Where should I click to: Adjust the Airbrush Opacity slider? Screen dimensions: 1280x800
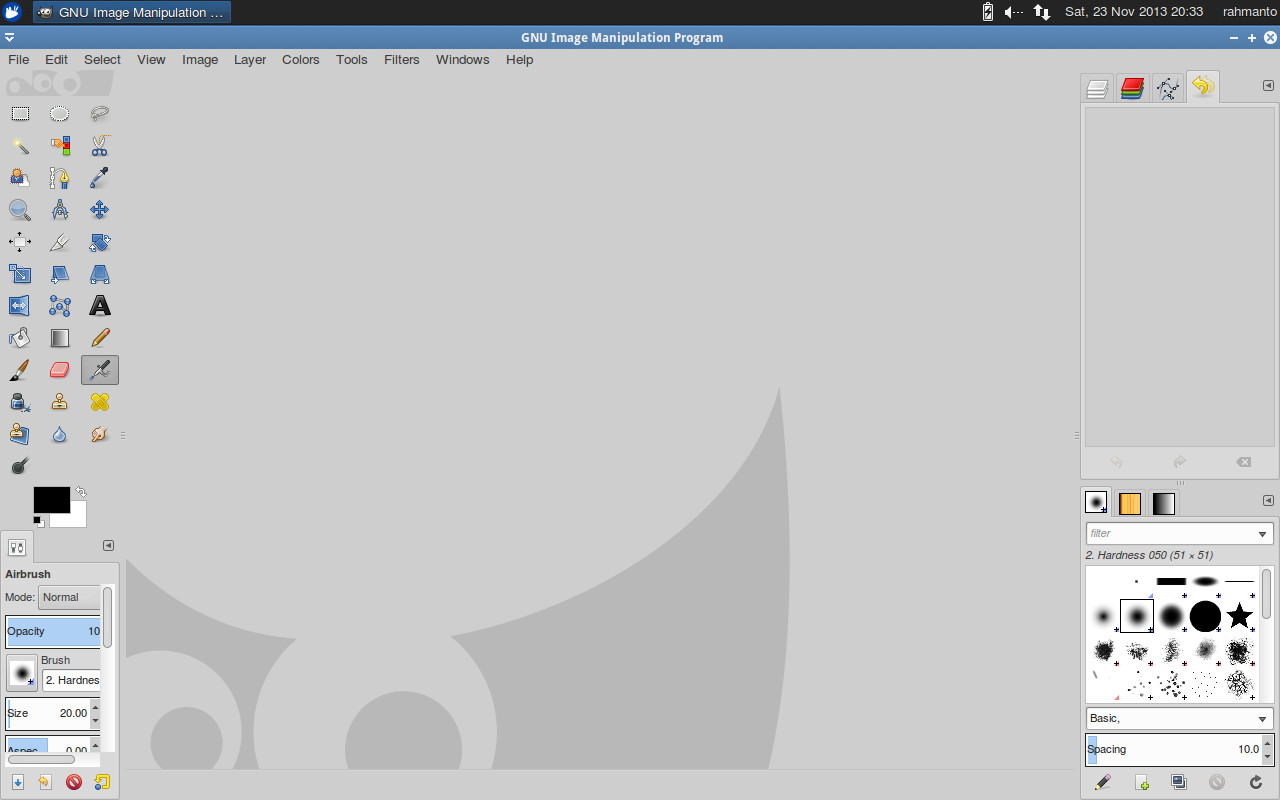(53, 631)
